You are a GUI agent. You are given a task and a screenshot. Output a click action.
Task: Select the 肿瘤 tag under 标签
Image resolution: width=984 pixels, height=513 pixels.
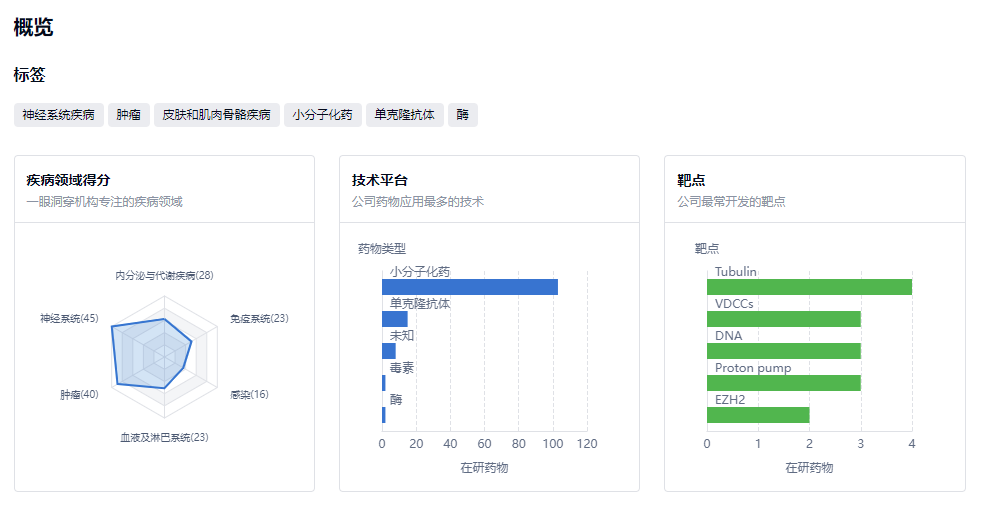point(128,115)
